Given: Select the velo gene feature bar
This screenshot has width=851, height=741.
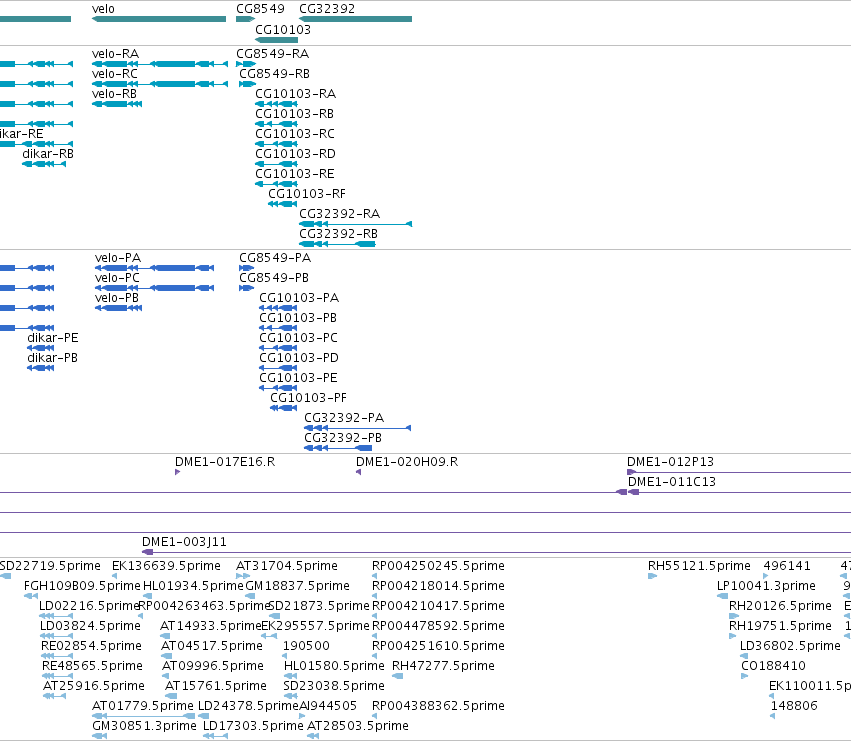Looking at the screenshot, I should point(159,19).
